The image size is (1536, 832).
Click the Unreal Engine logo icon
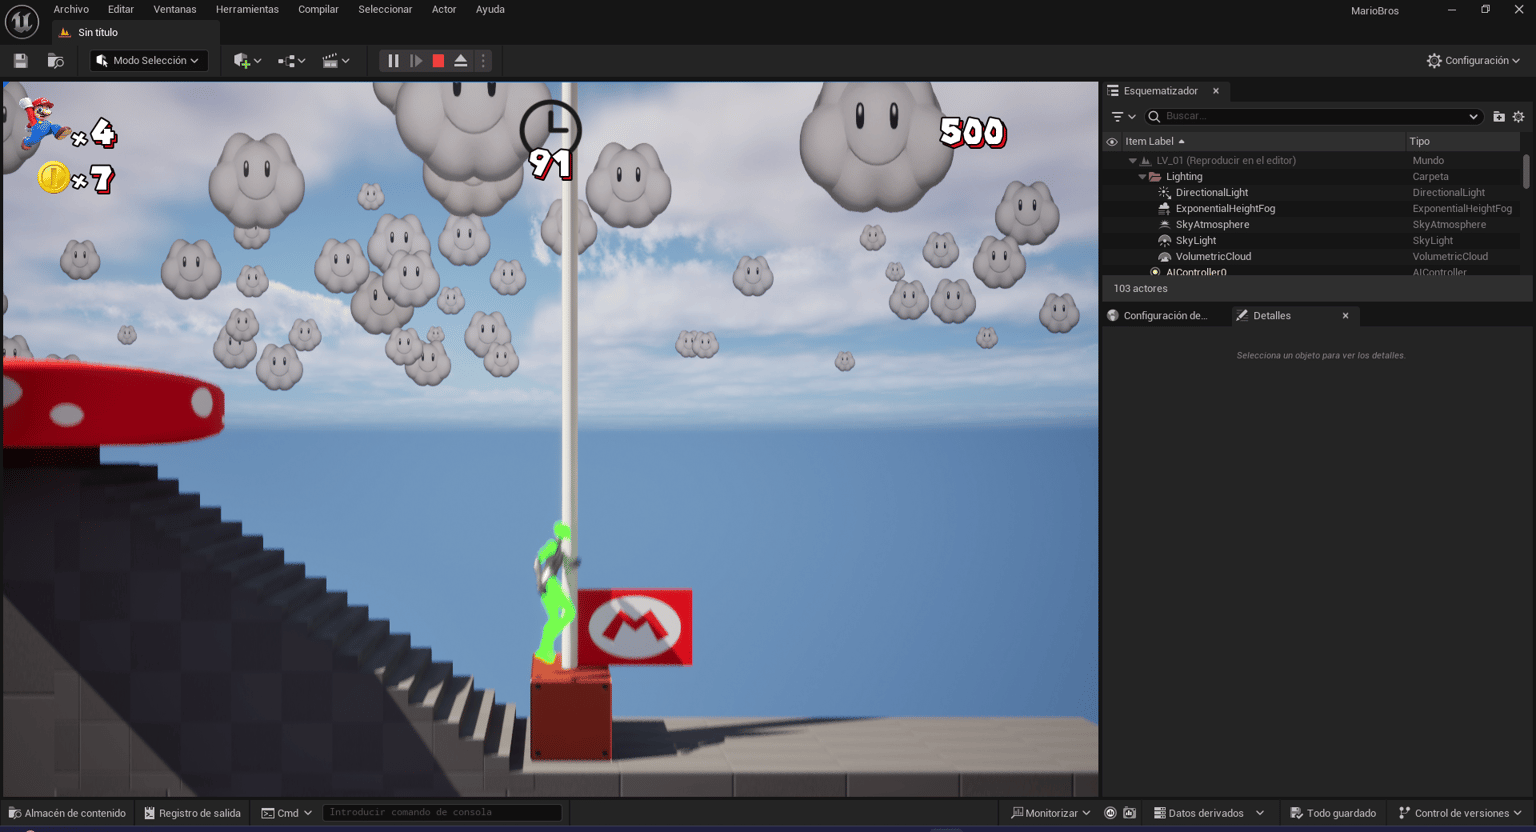coord(21,21)
